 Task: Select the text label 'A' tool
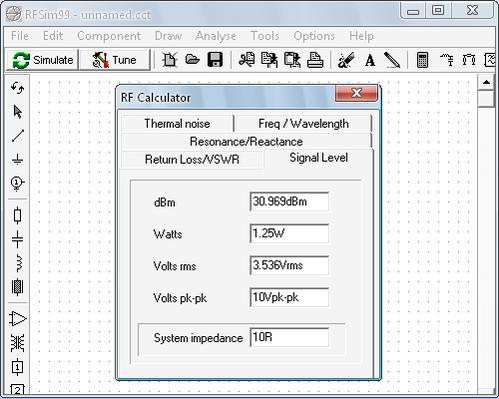370,61
